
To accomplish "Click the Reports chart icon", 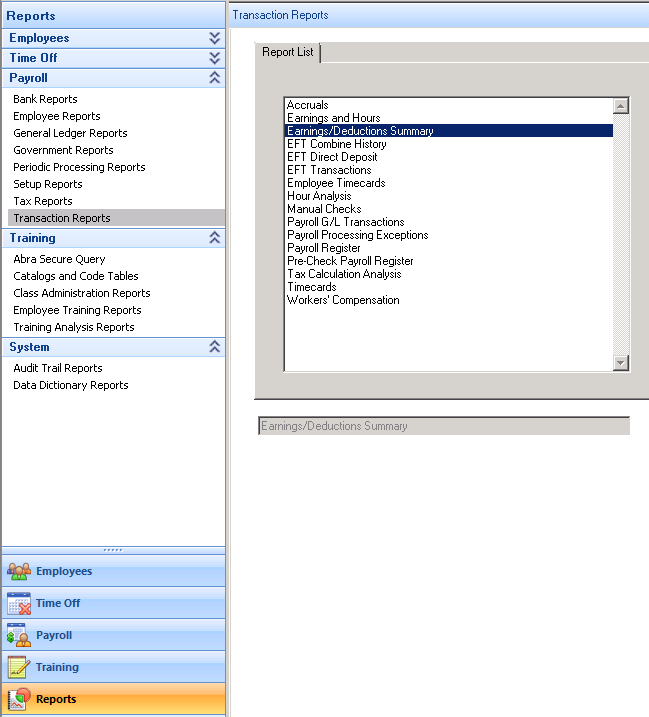I will pos(19,699).
